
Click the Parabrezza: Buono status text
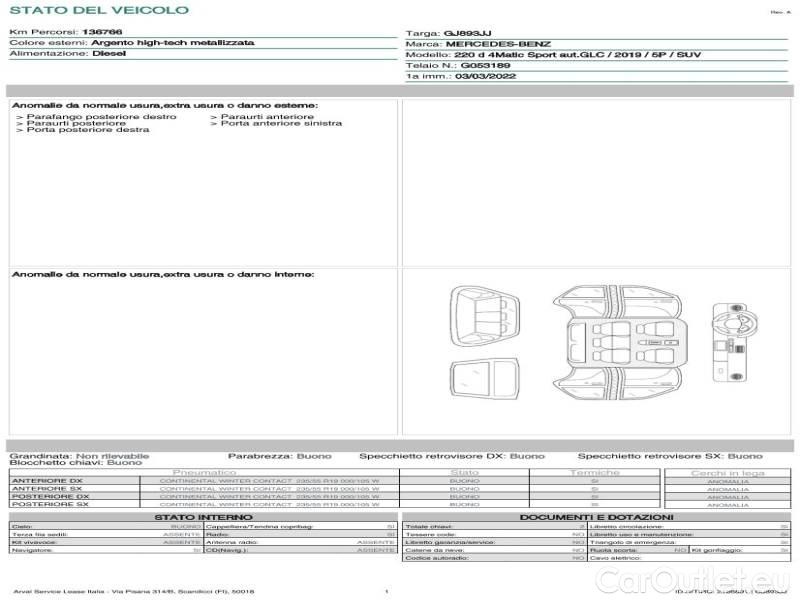click(280, 456)
